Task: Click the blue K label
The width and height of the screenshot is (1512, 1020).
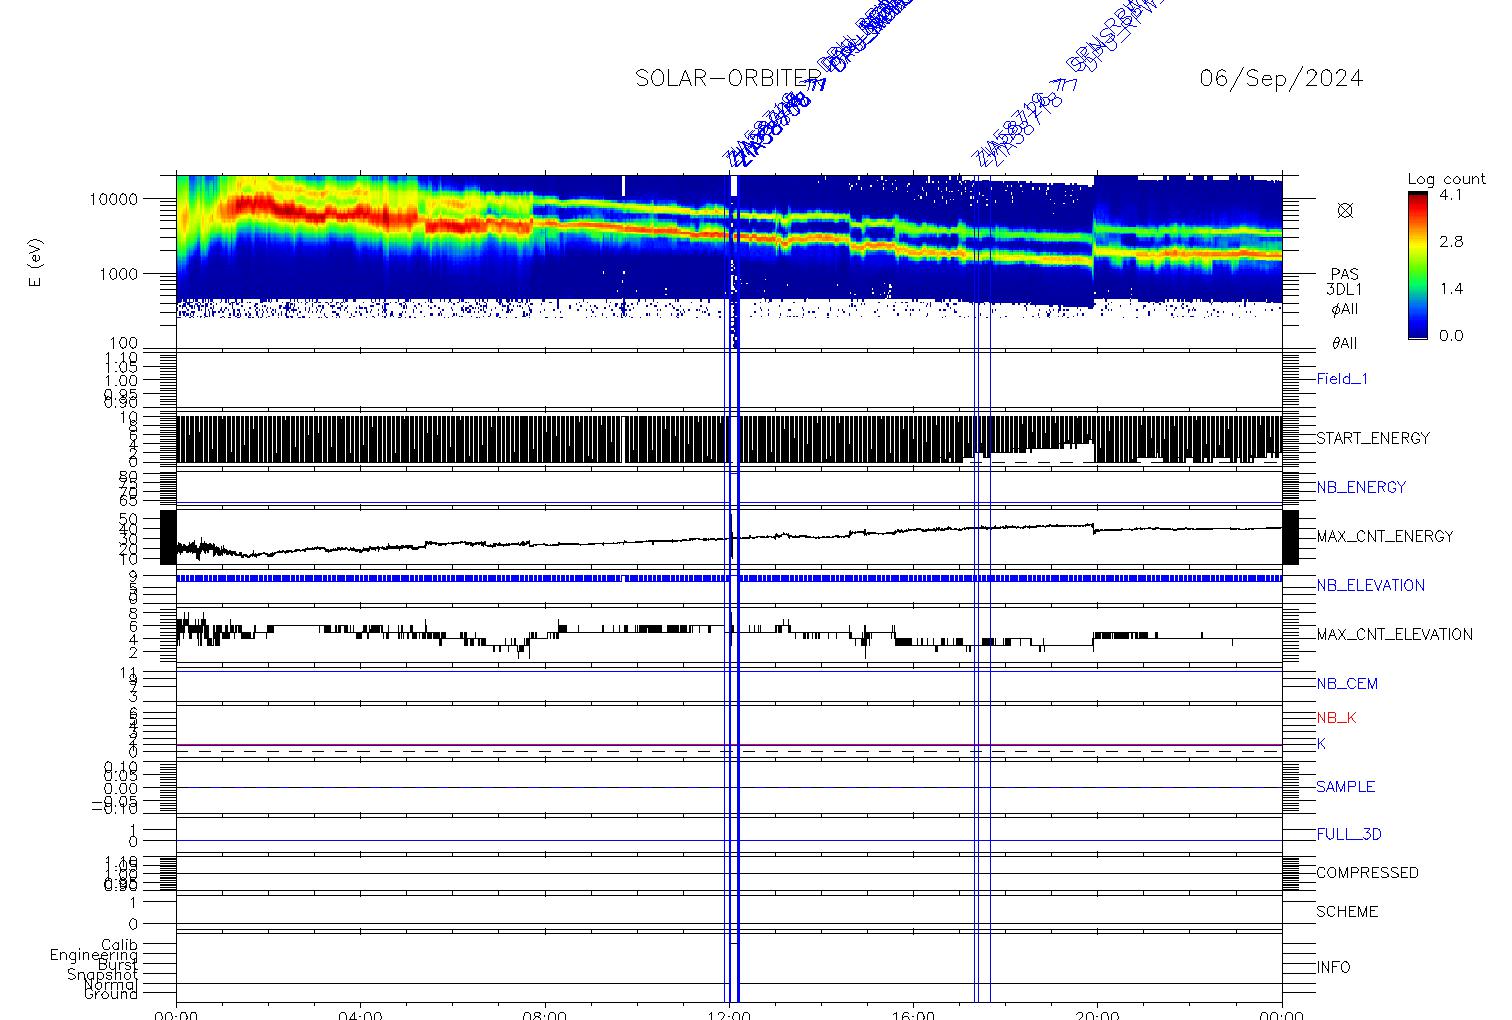Action: [x=1321, y=744]
